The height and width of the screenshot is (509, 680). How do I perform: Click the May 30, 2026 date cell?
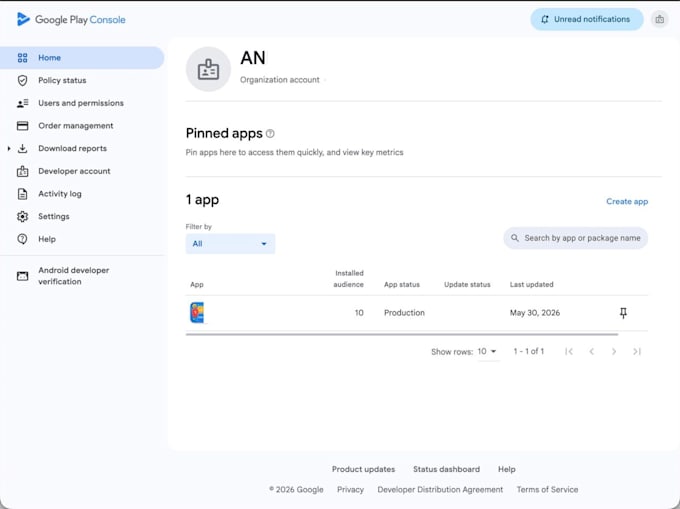point(535,313)
